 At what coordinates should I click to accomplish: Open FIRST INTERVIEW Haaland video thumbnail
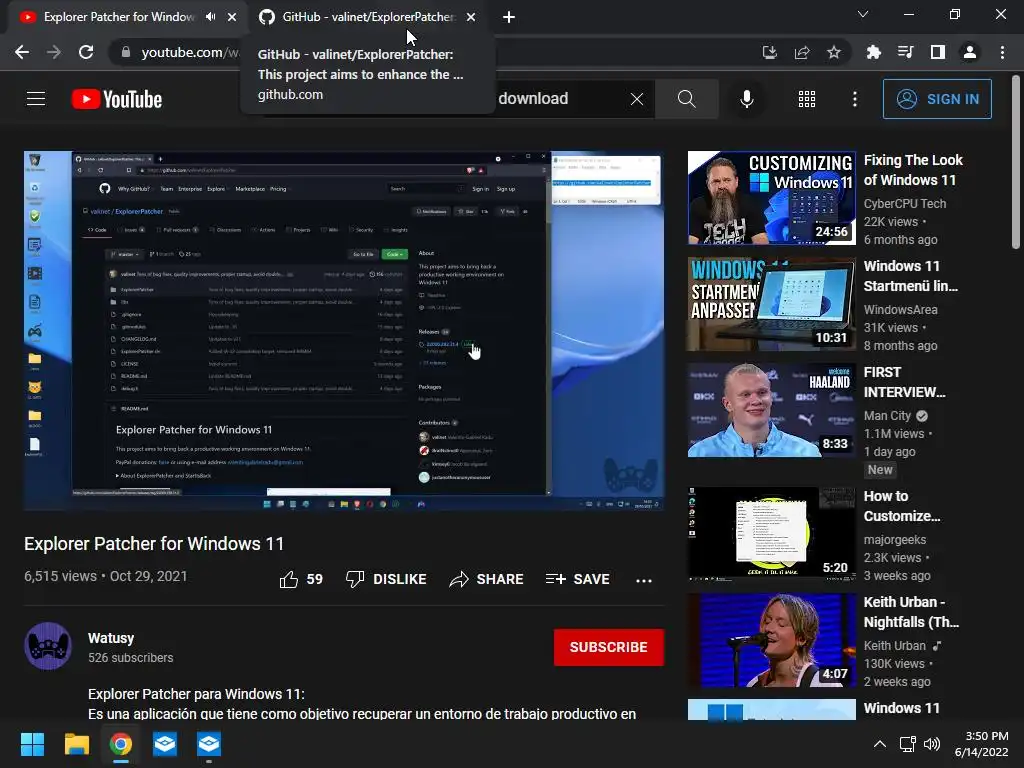pyautogui.click(x=771, y=410)
